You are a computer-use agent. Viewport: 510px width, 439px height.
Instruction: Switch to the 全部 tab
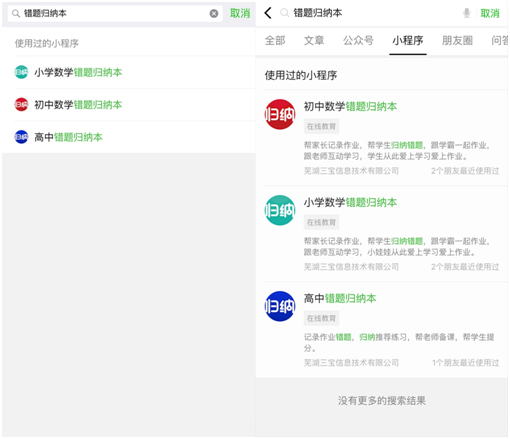[275, 40]
